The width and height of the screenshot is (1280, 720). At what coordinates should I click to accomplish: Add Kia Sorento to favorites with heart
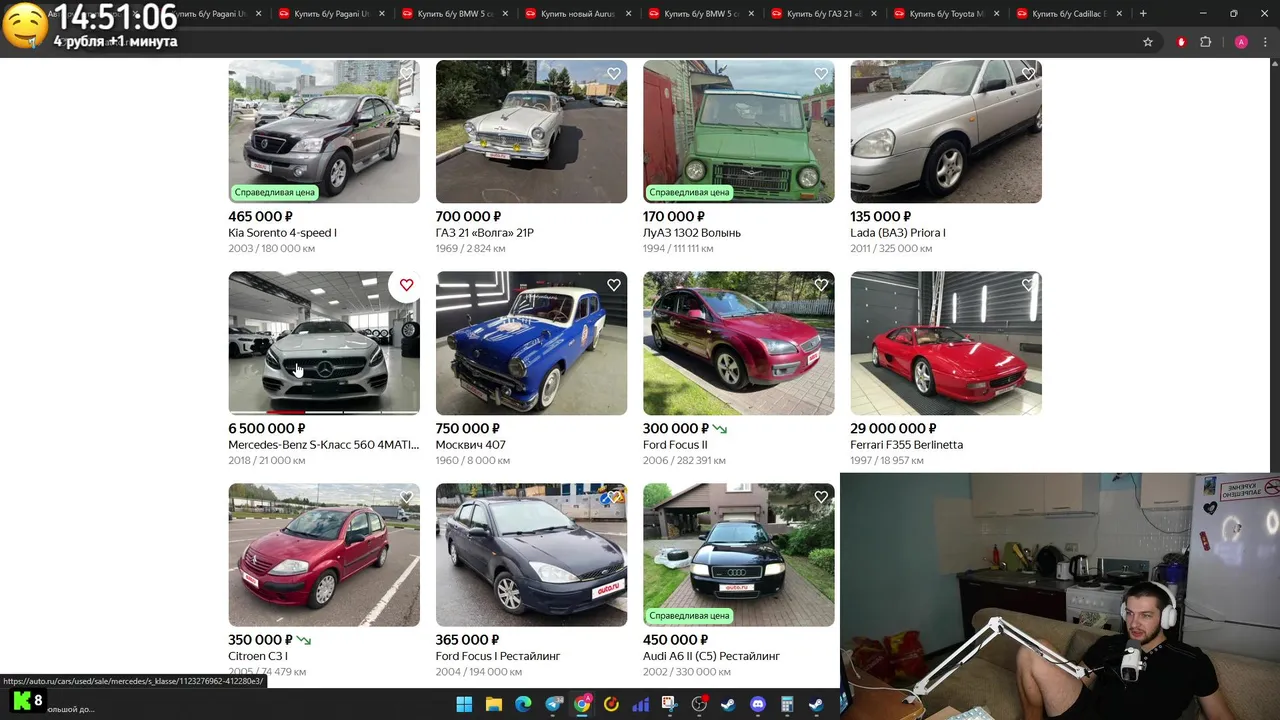406,74
